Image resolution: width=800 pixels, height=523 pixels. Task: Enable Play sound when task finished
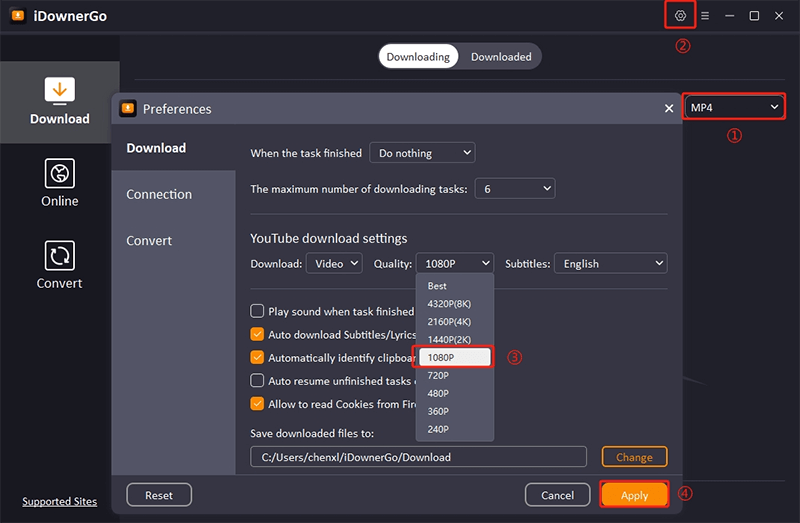point(258,311)
